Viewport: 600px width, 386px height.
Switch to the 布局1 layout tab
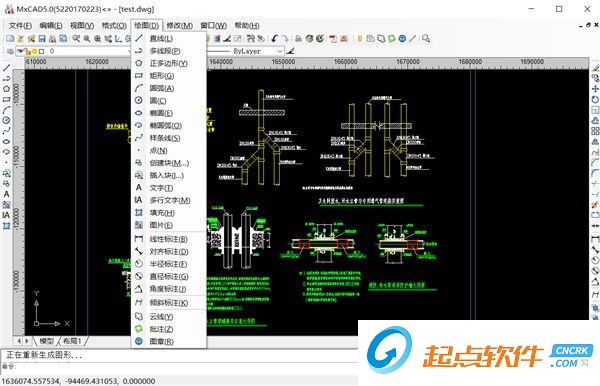72,341
